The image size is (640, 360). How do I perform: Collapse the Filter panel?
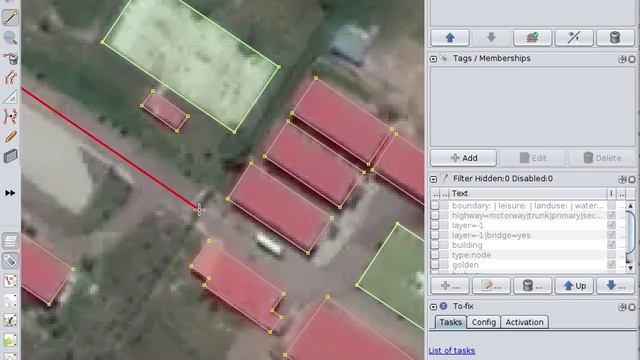coord(433,179)
